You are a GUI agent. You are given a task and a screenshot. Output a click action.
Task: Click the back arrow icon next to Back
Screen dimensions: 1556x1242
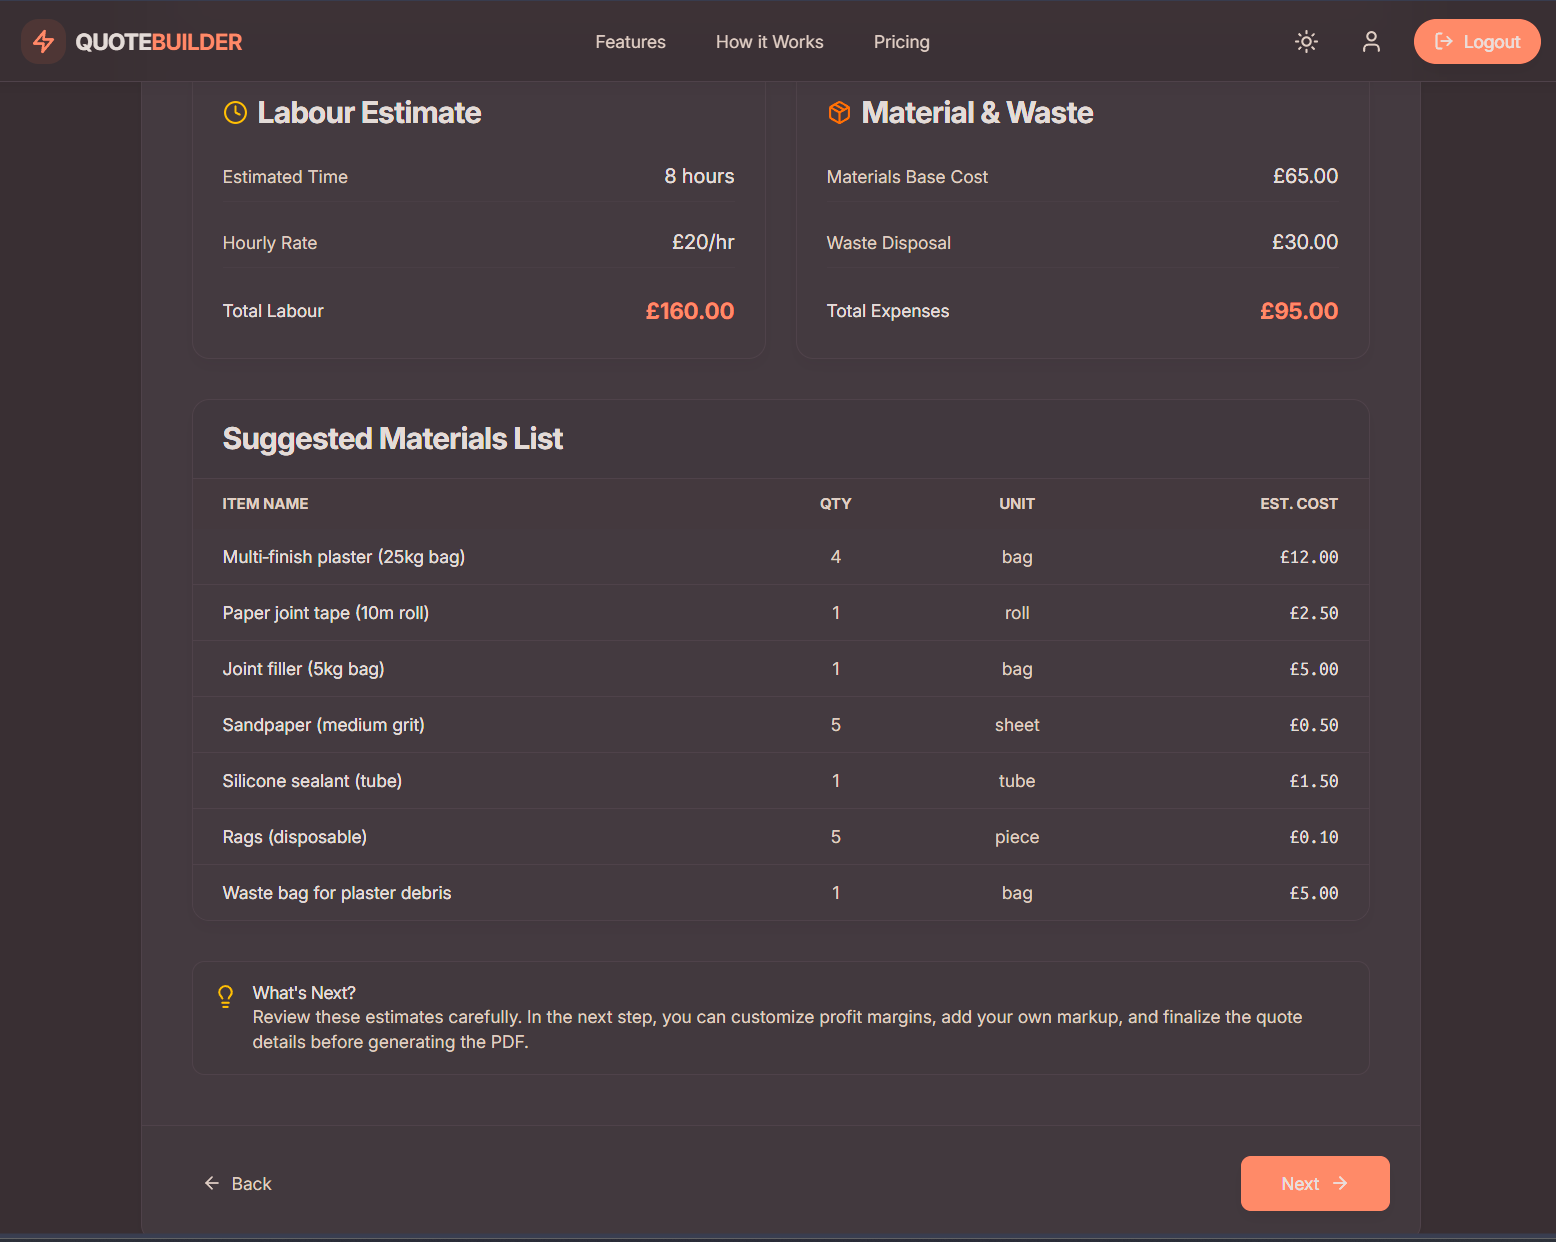[211, 1183]
